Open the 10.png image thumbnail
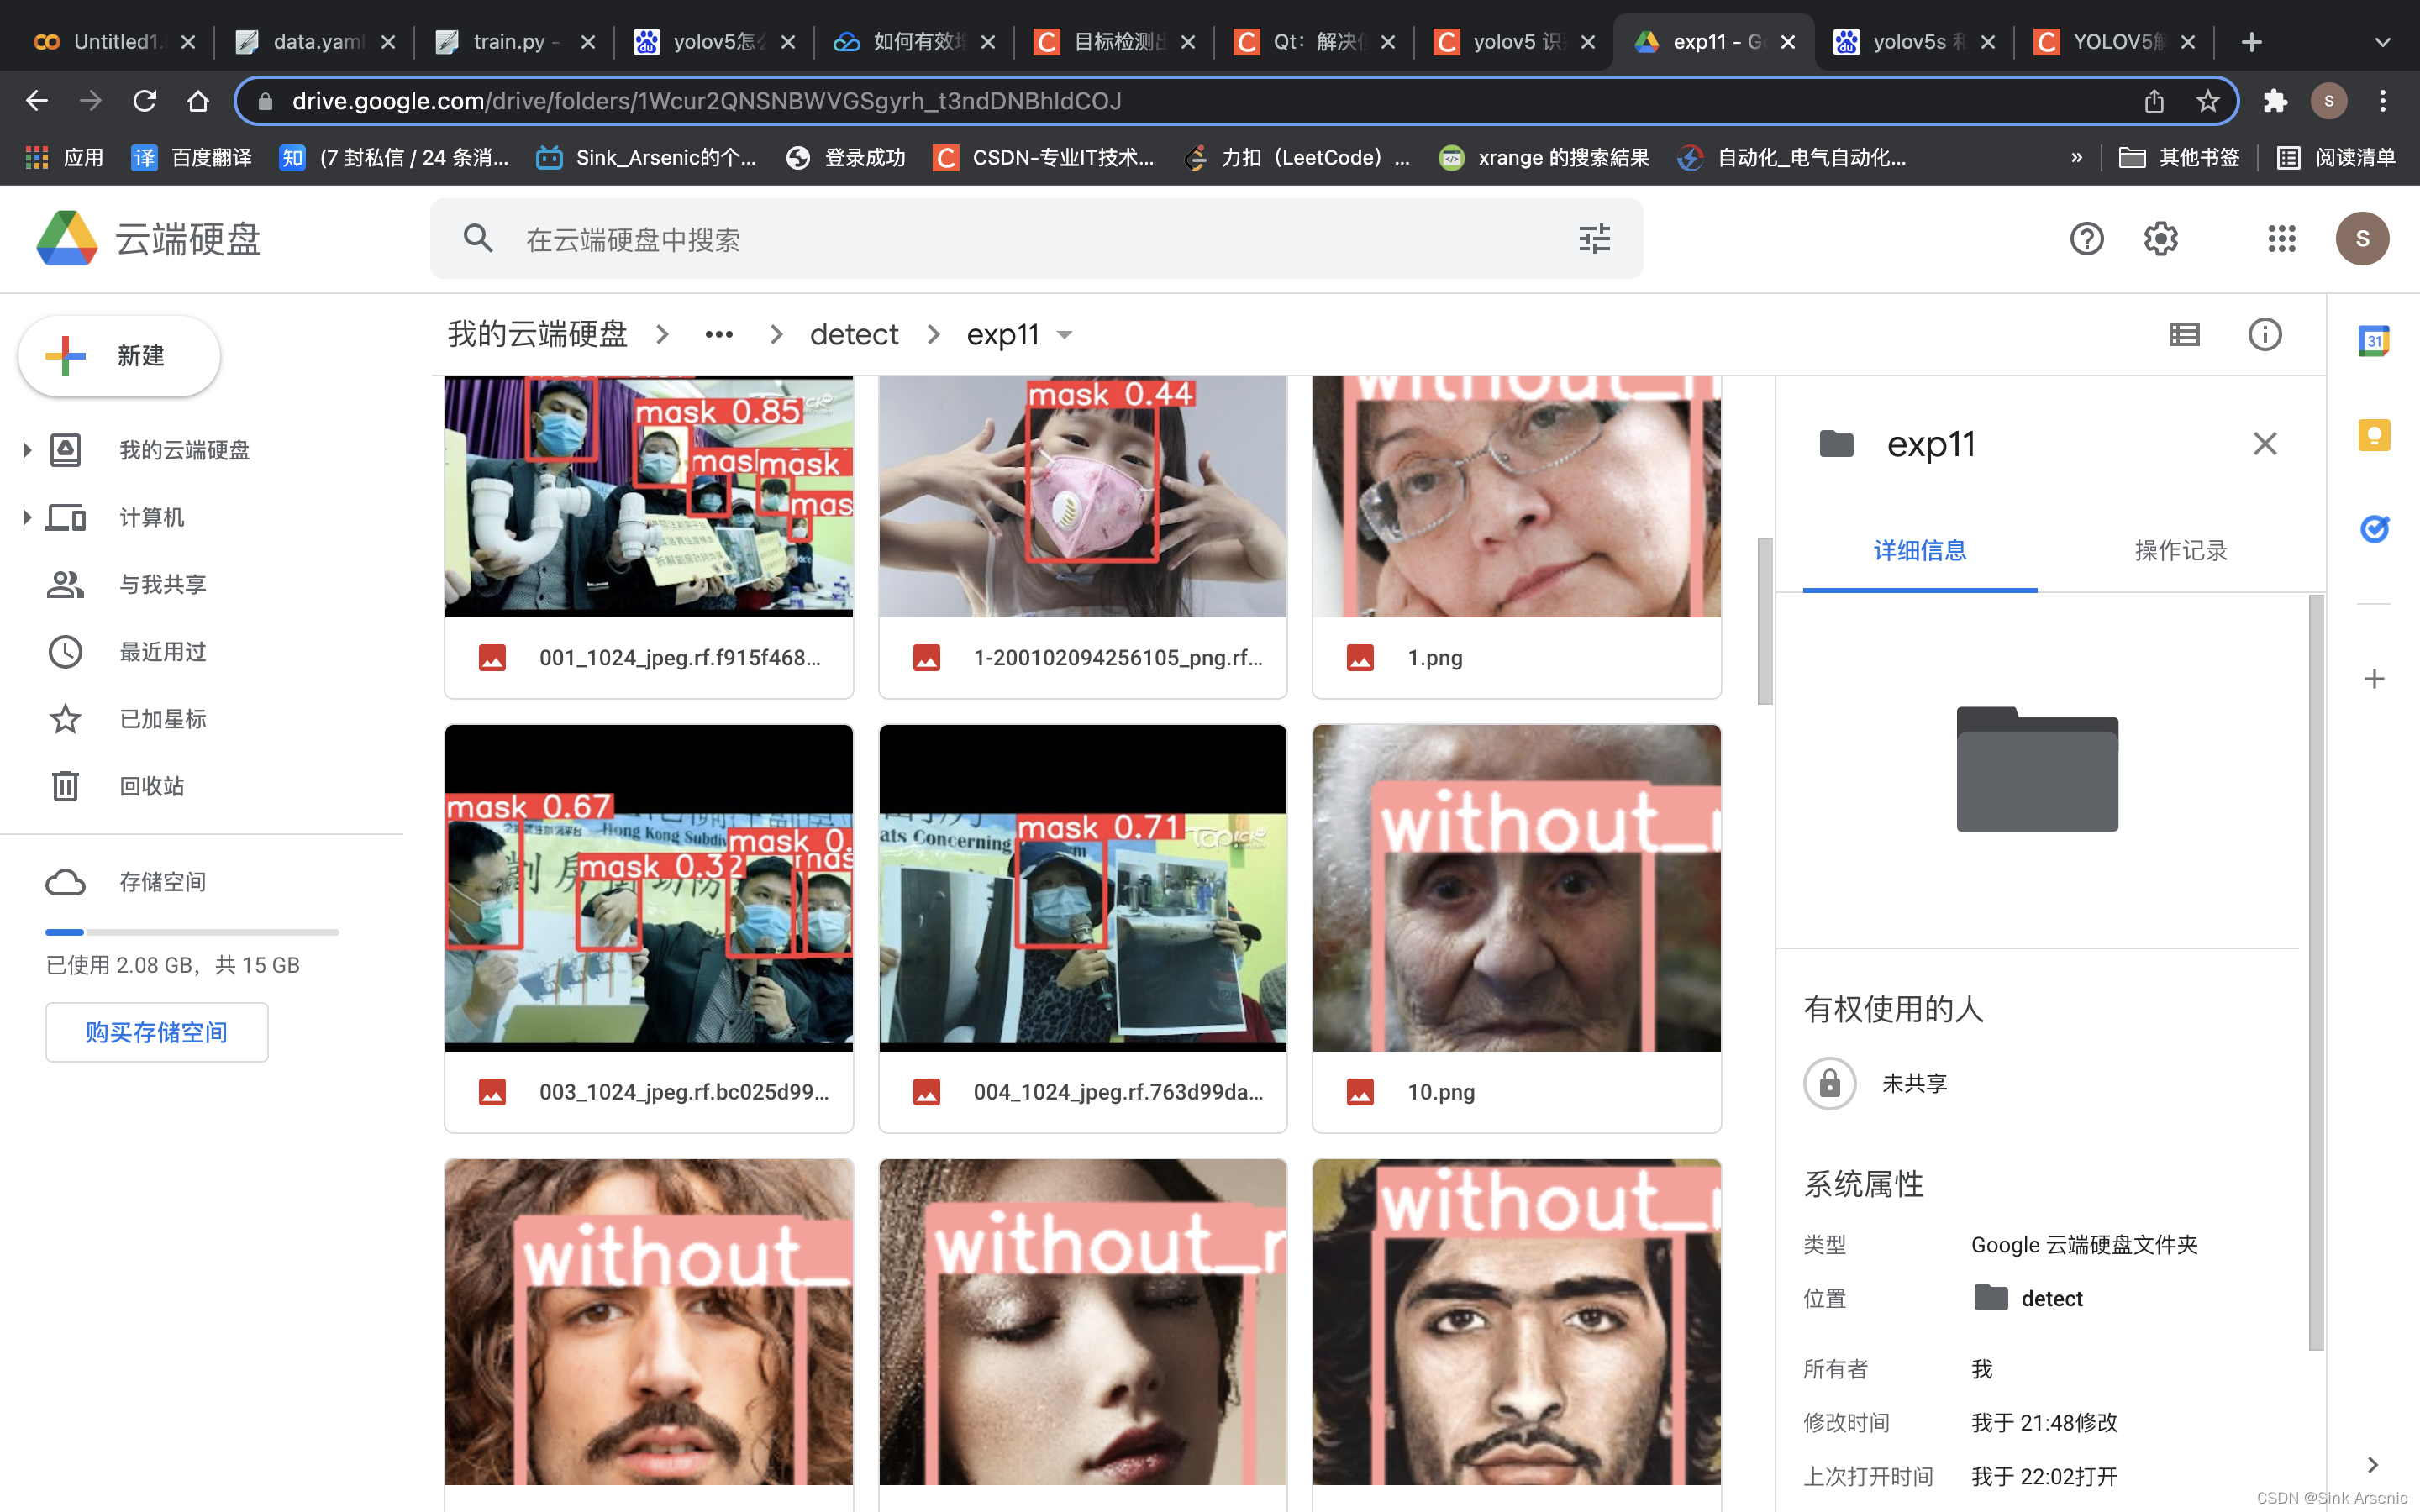 tap(1516, 888)
